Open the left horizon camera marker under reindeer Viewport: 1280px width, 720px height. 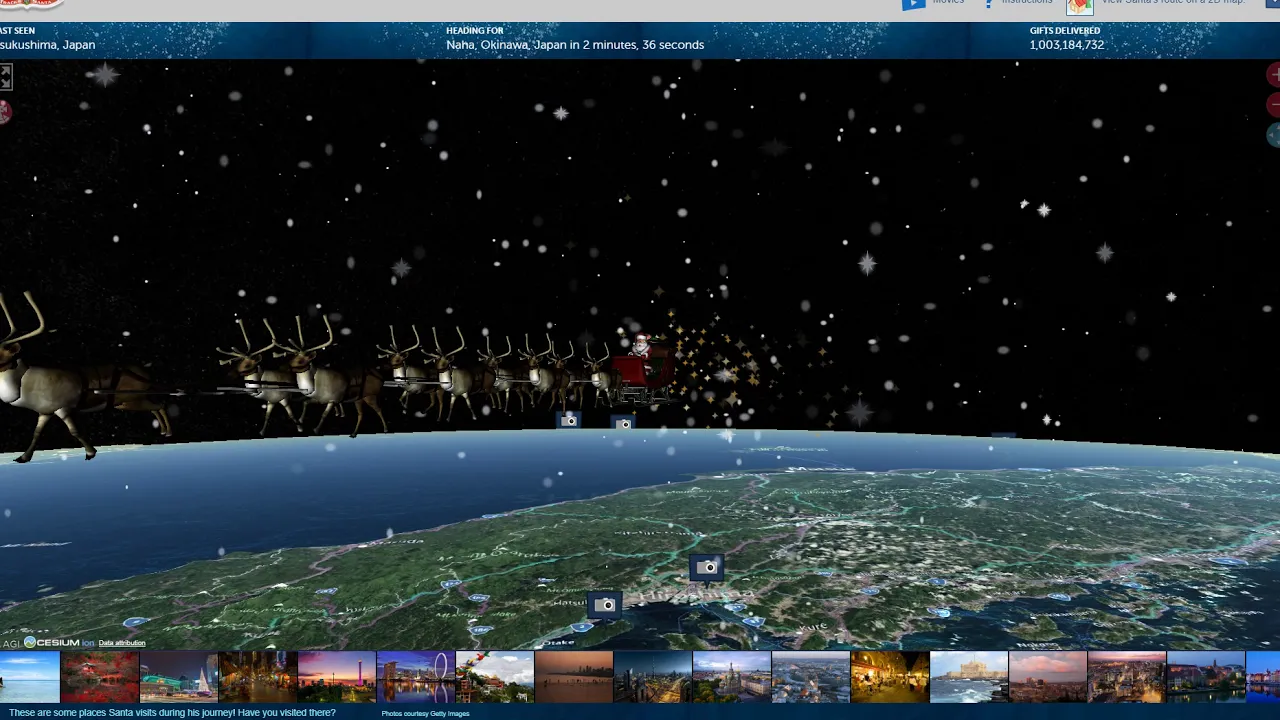pyautogui.click(x=569, y=420)
